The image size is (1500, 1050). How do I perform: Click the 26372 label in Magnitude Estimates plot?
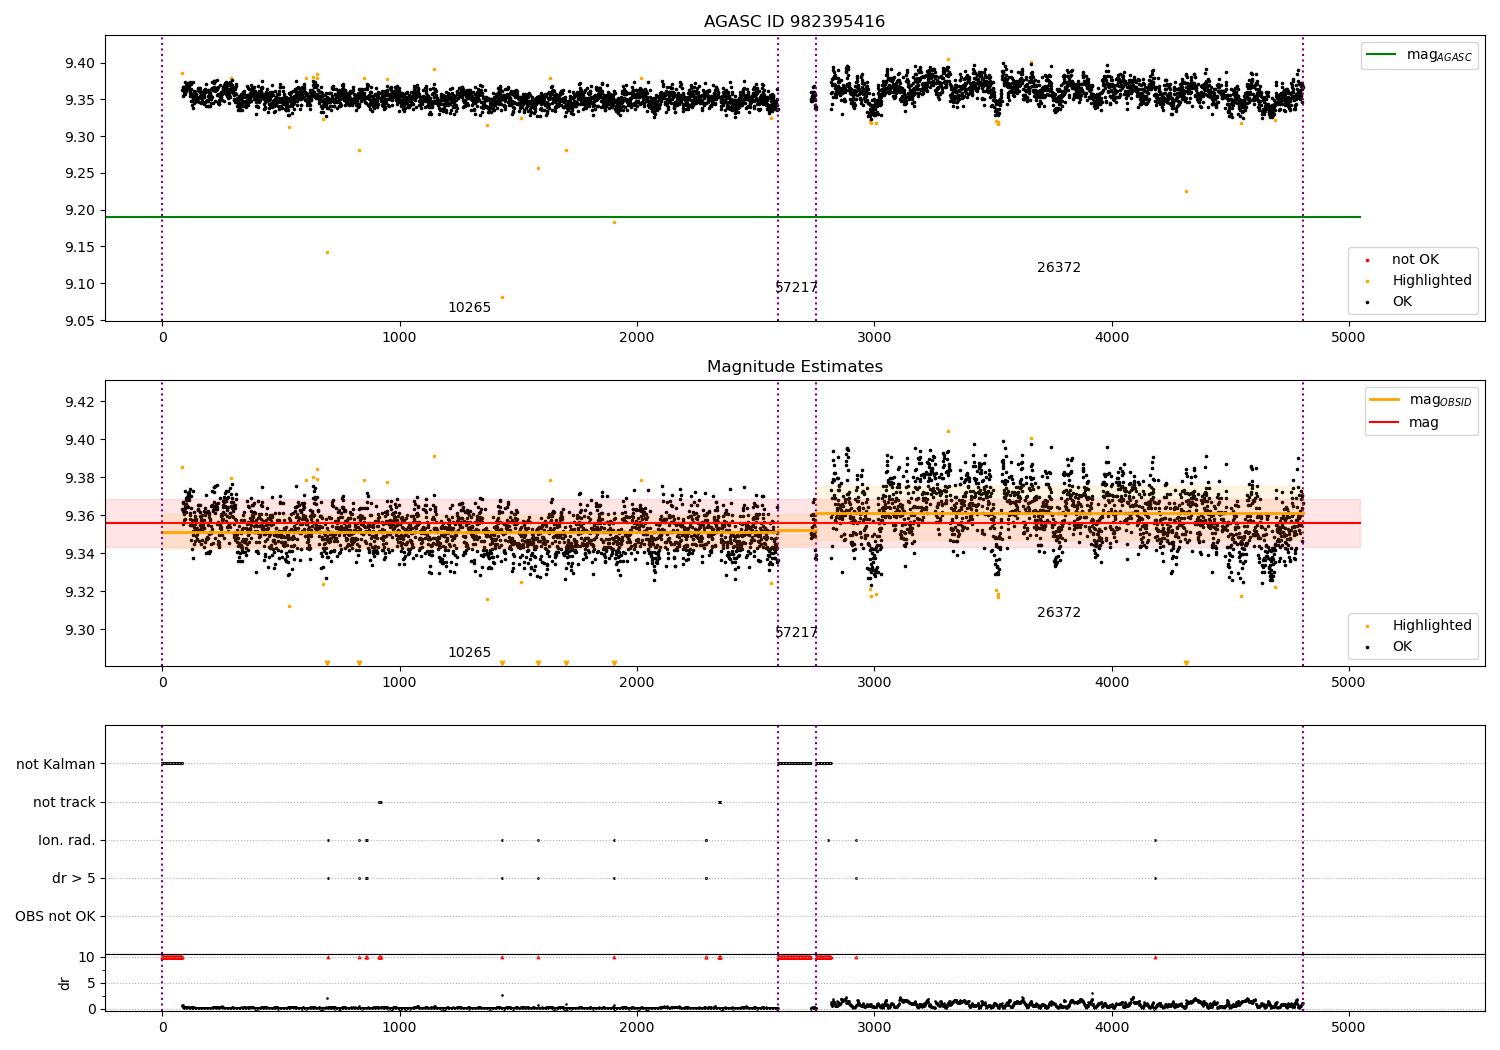click(x=1058, y=613)
